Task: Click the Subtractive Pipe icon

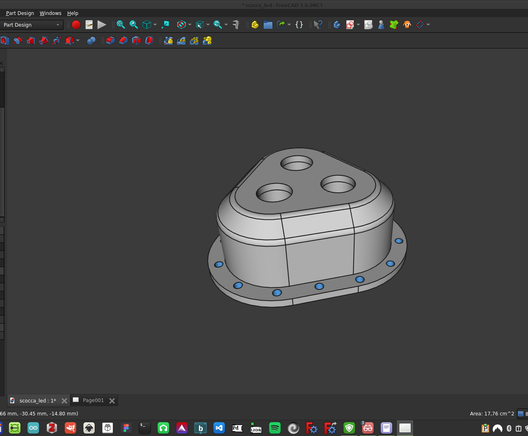Action: click(x=57, y=41)
